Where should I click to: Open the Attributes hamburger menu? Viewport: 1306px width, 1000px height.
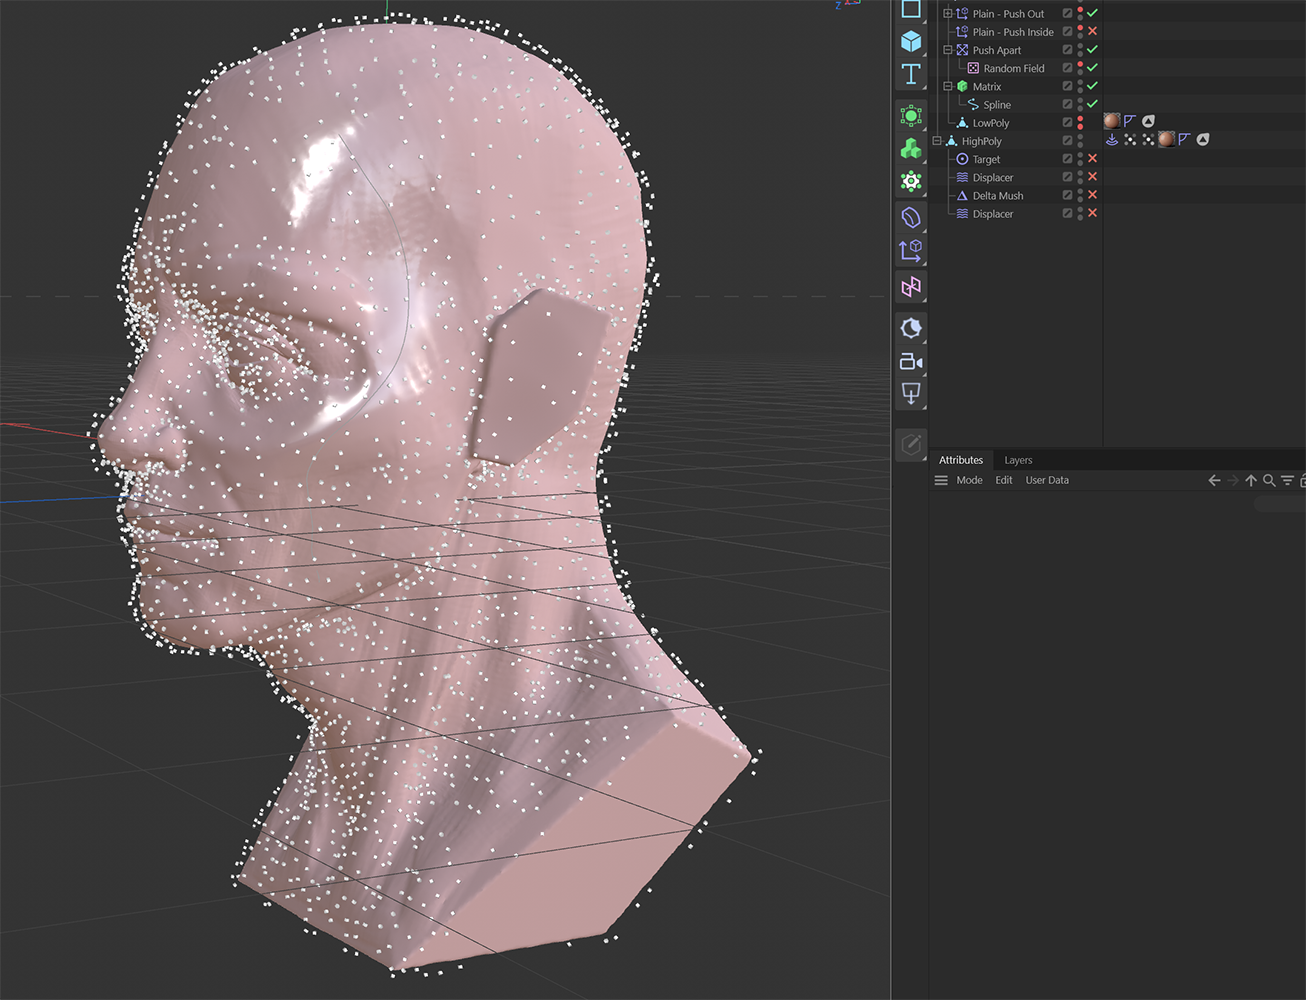pos(941,481)
